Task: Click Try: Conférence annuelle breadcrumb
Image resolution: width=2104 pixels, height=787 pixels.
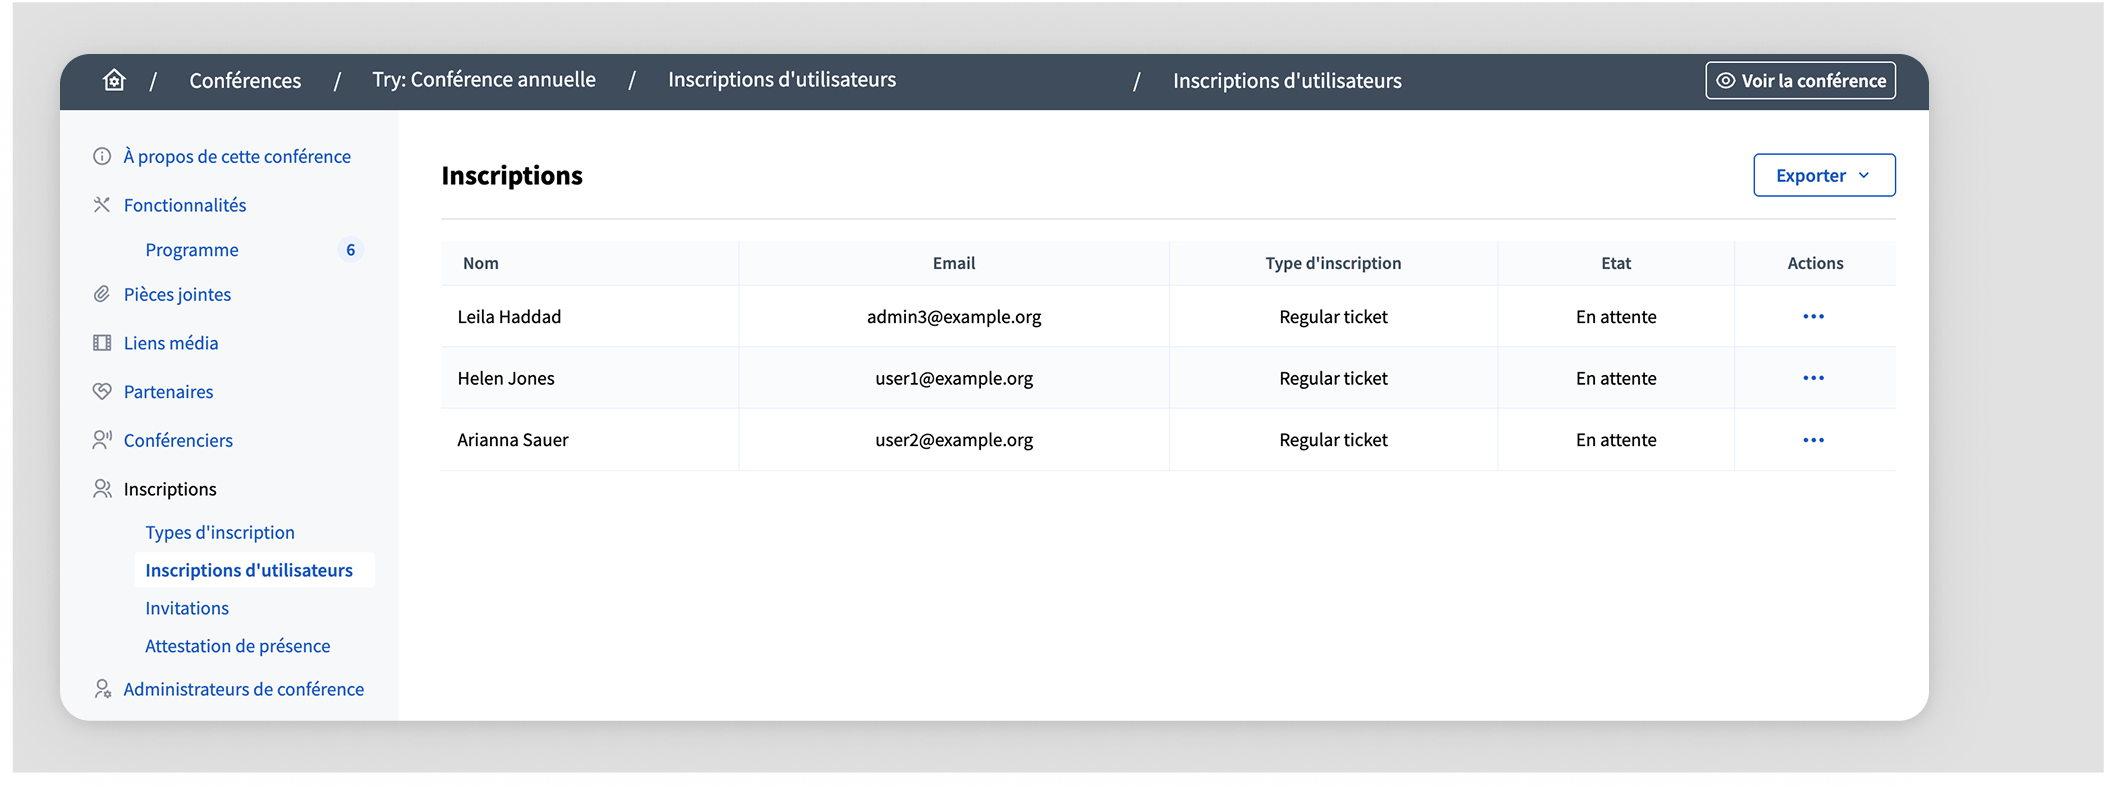Action: tap(484, 80)
